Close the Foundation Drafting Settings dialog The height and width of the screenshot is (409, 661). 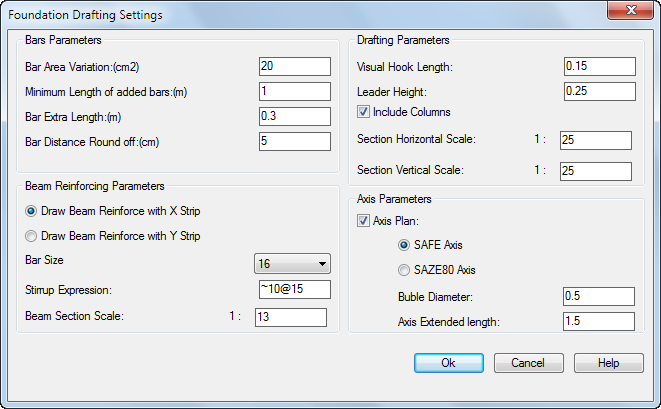630,10
